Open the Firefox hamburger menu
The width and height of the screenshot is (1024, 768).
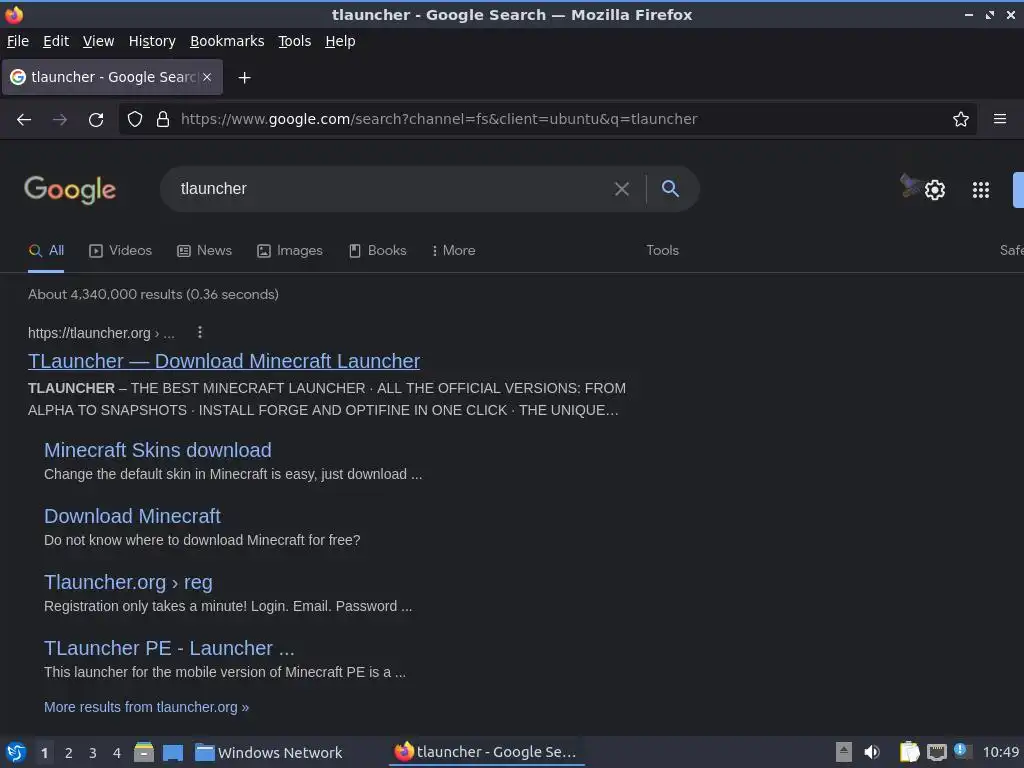click(1000, 119)
